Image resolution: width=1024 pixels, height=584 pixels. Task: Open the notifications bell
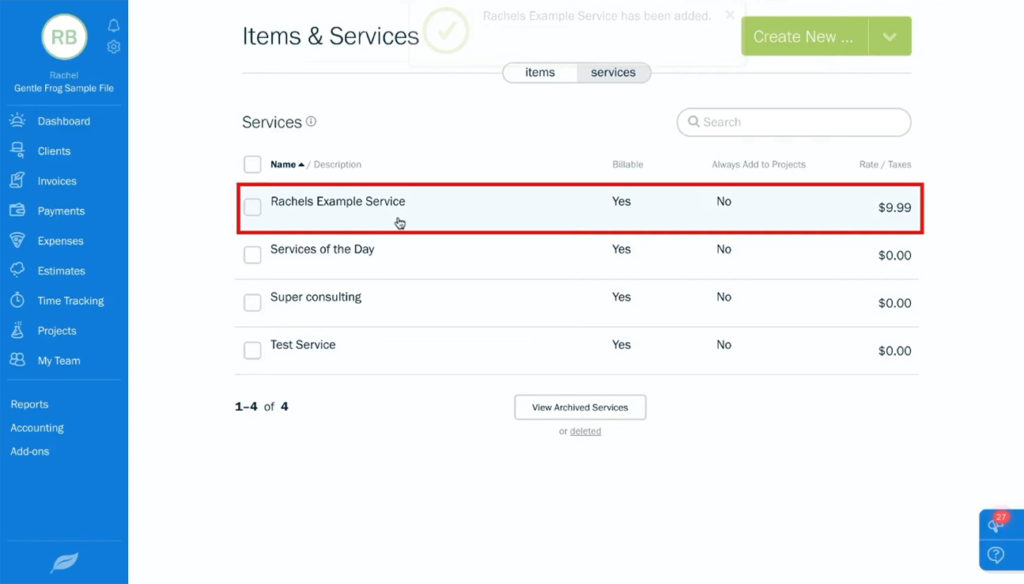[113, 26]
